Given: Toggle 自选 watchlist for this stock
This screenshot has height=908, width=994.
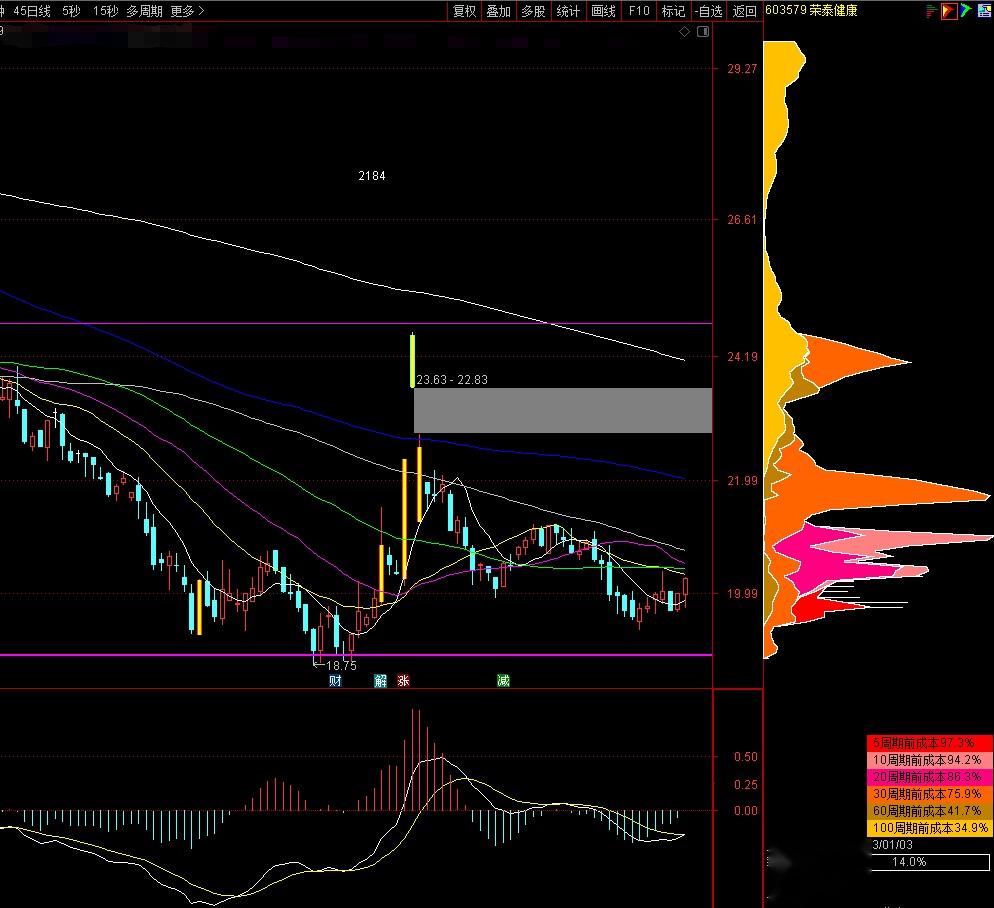Looking at the screenshot, I should [707, 11].
